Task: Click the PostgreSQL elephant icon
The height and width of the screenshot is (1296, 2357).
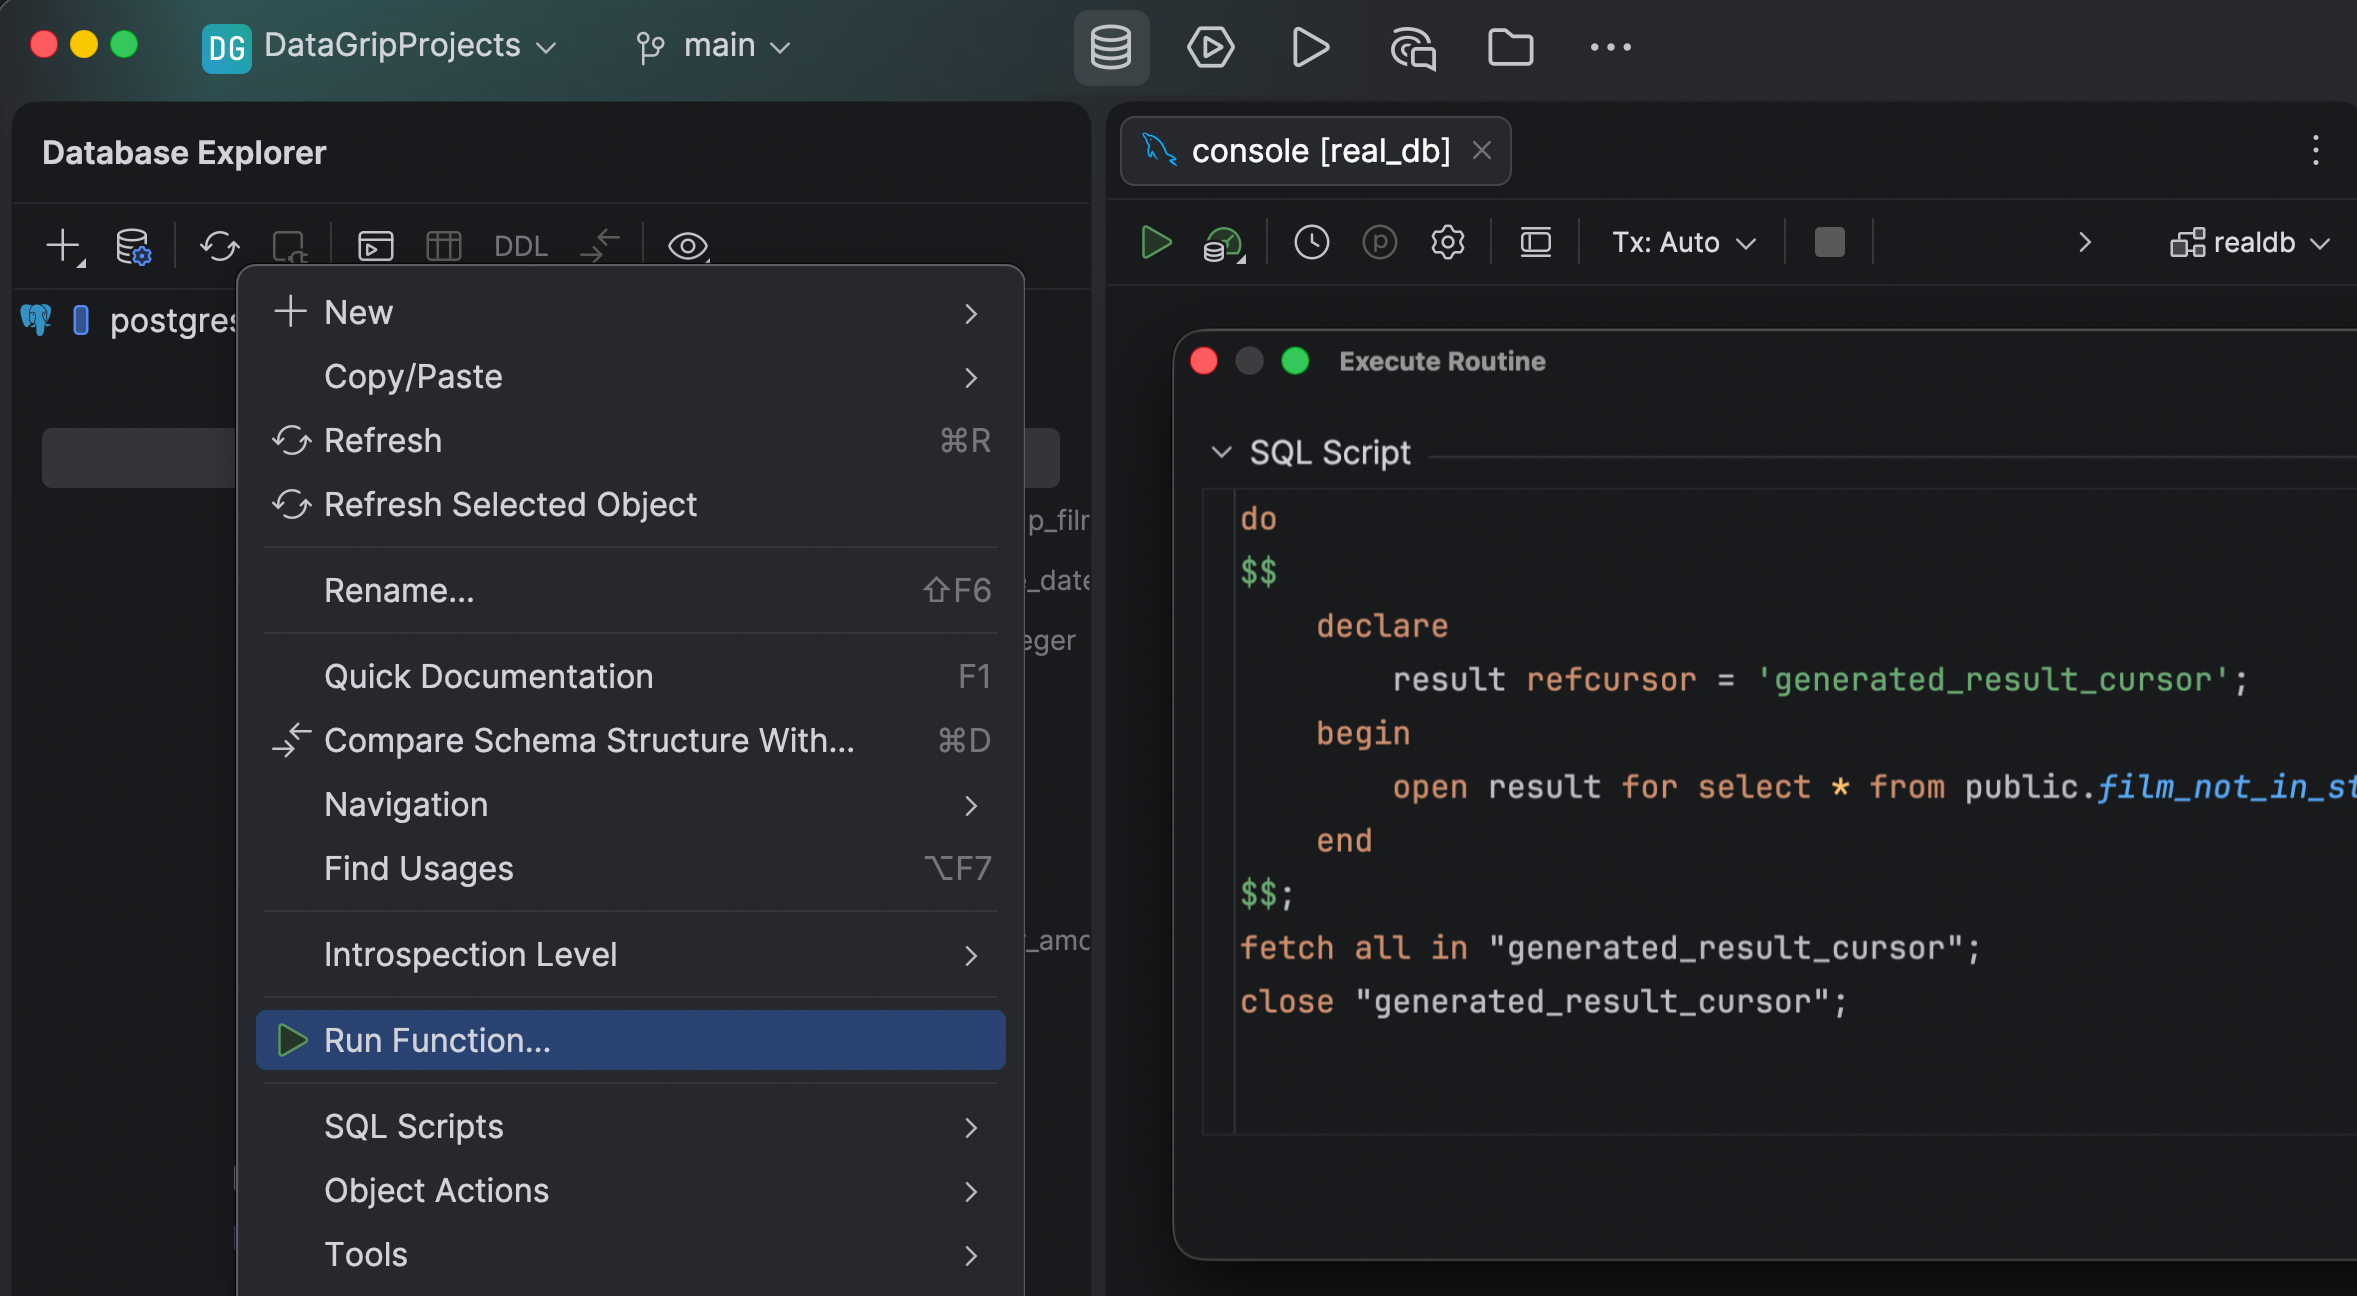Action: point(36,320)
